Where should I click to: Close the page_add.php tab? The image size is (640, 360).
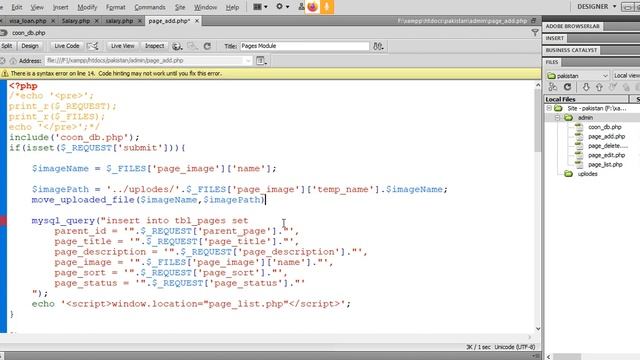pyautogui.click(x=197, y=20)
